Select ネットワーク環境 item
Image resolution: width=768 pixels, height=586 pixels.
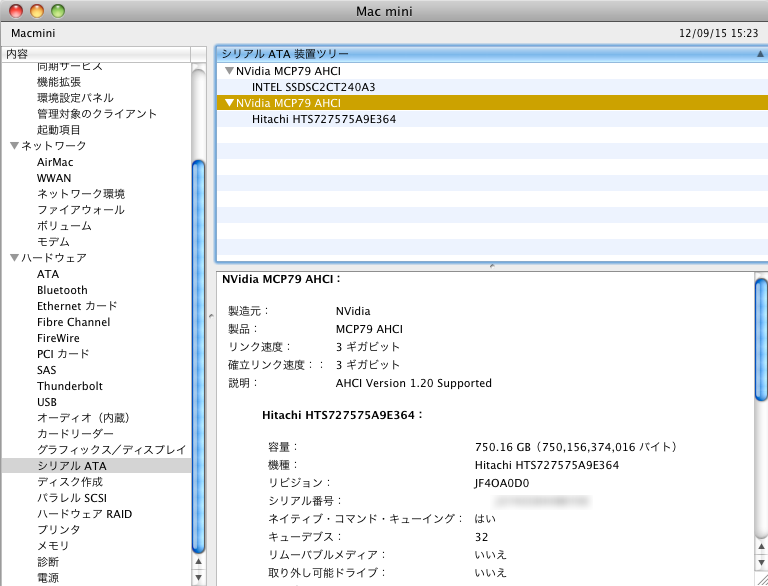[x=81, y=194]
